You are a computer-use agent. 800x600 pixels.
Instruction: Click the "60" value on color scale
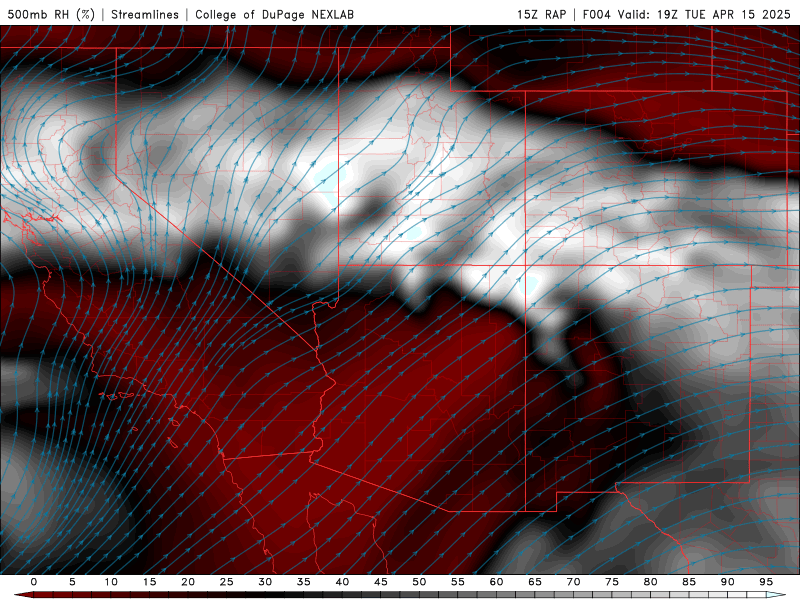click(x=496, y=582)
